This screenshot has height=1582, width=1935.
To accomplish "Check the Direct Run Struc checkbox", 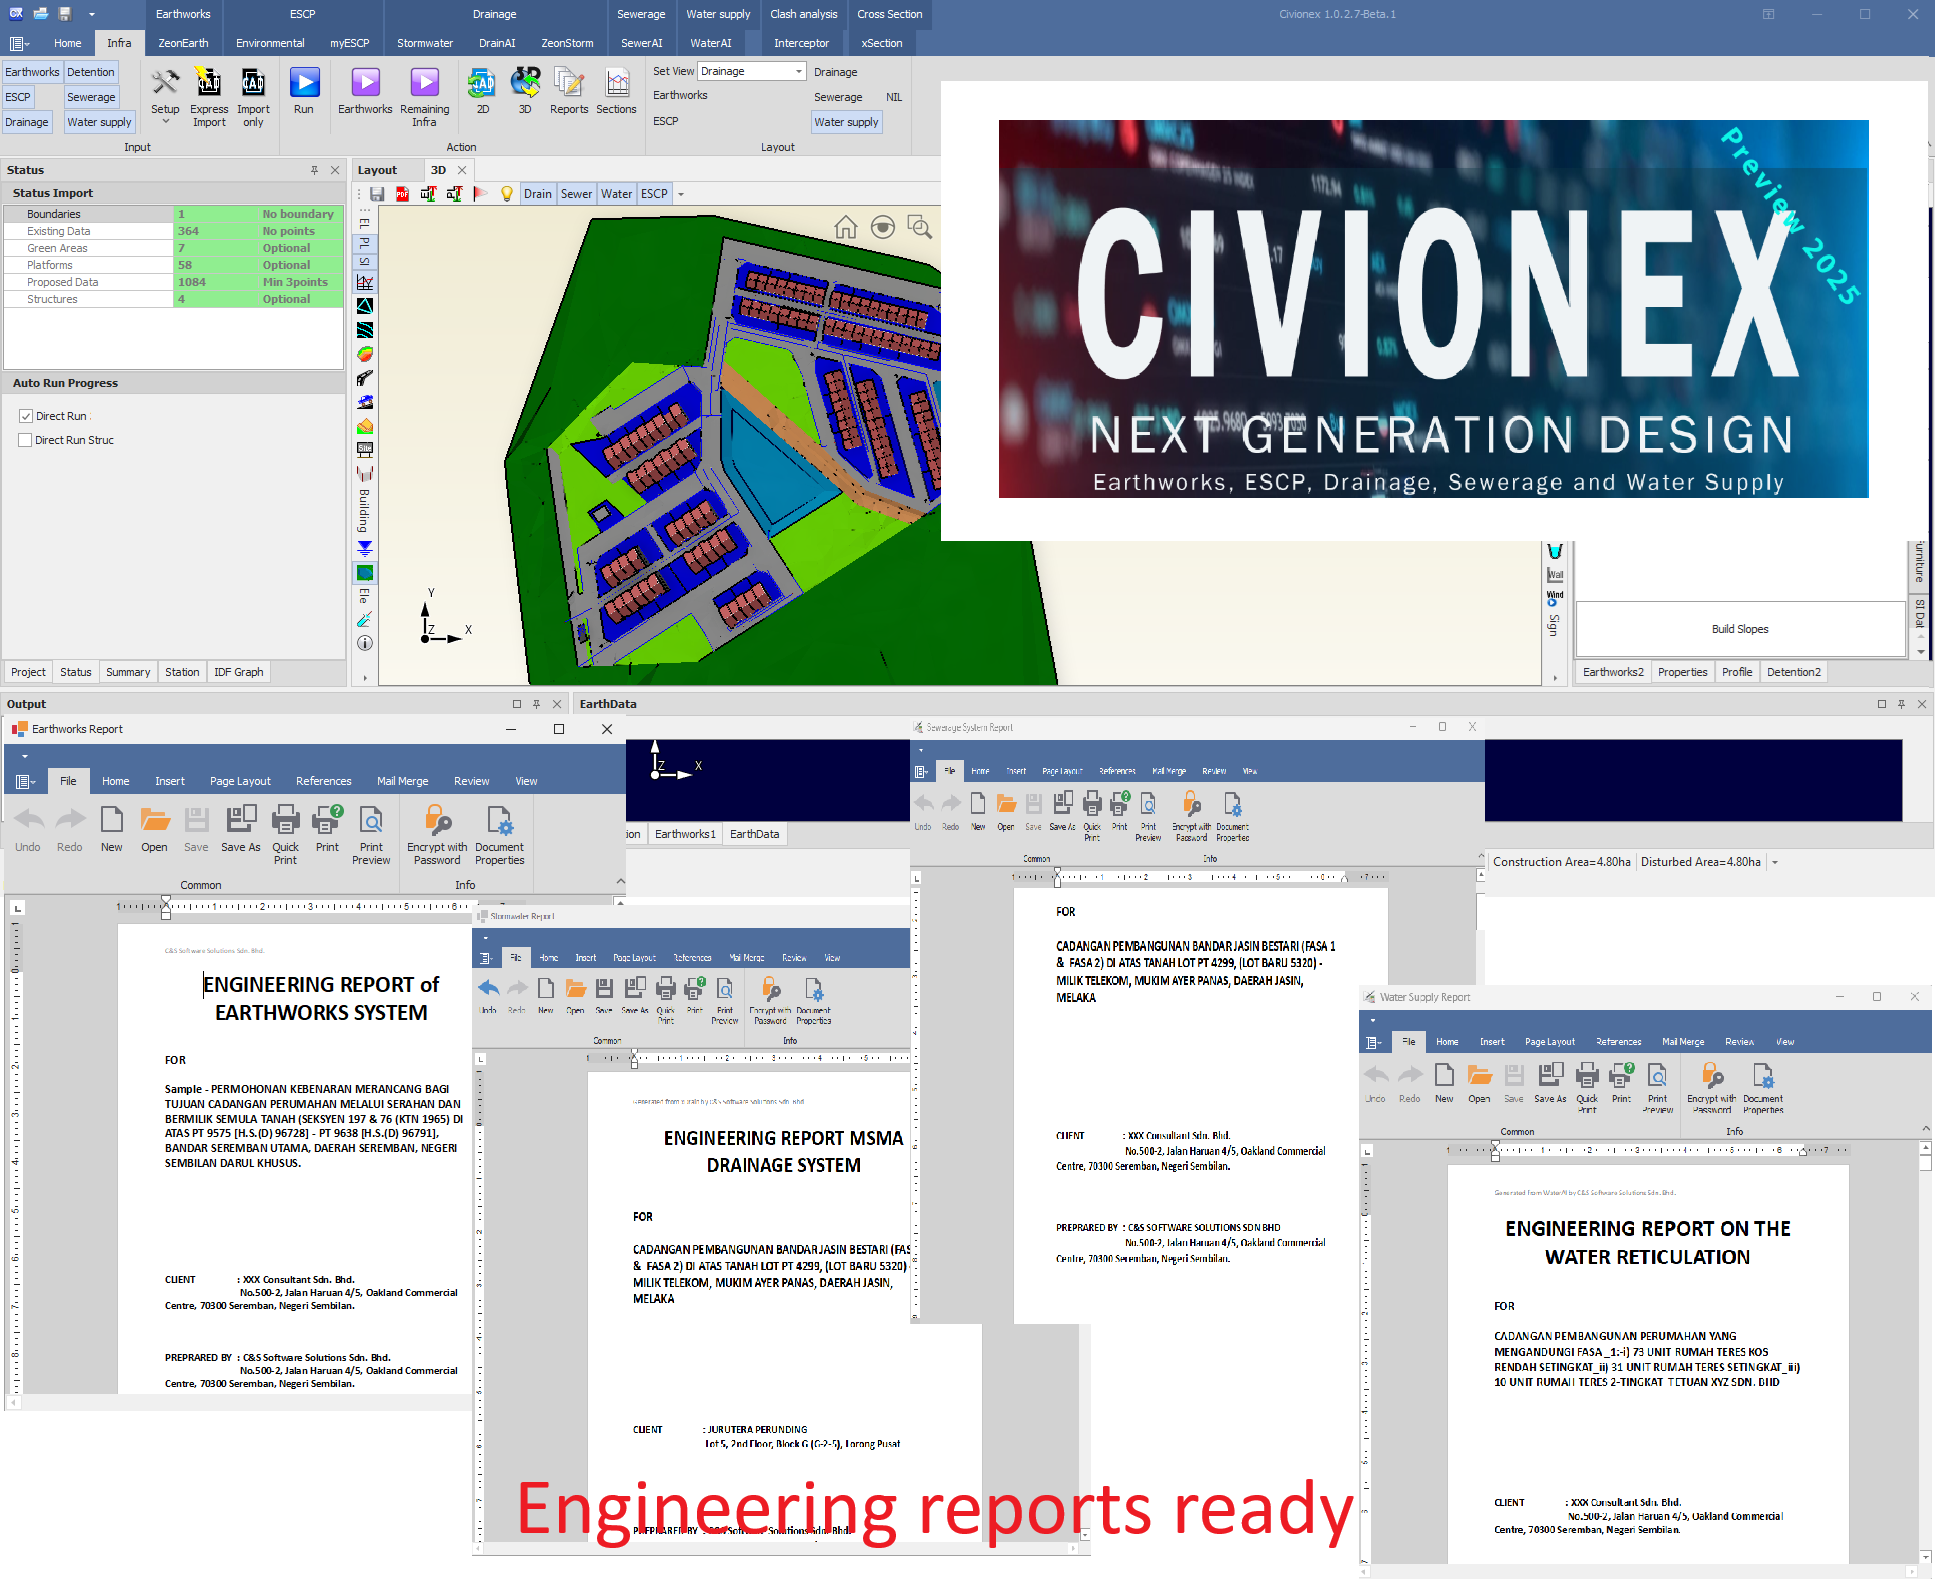I will (x=25, y=440).
